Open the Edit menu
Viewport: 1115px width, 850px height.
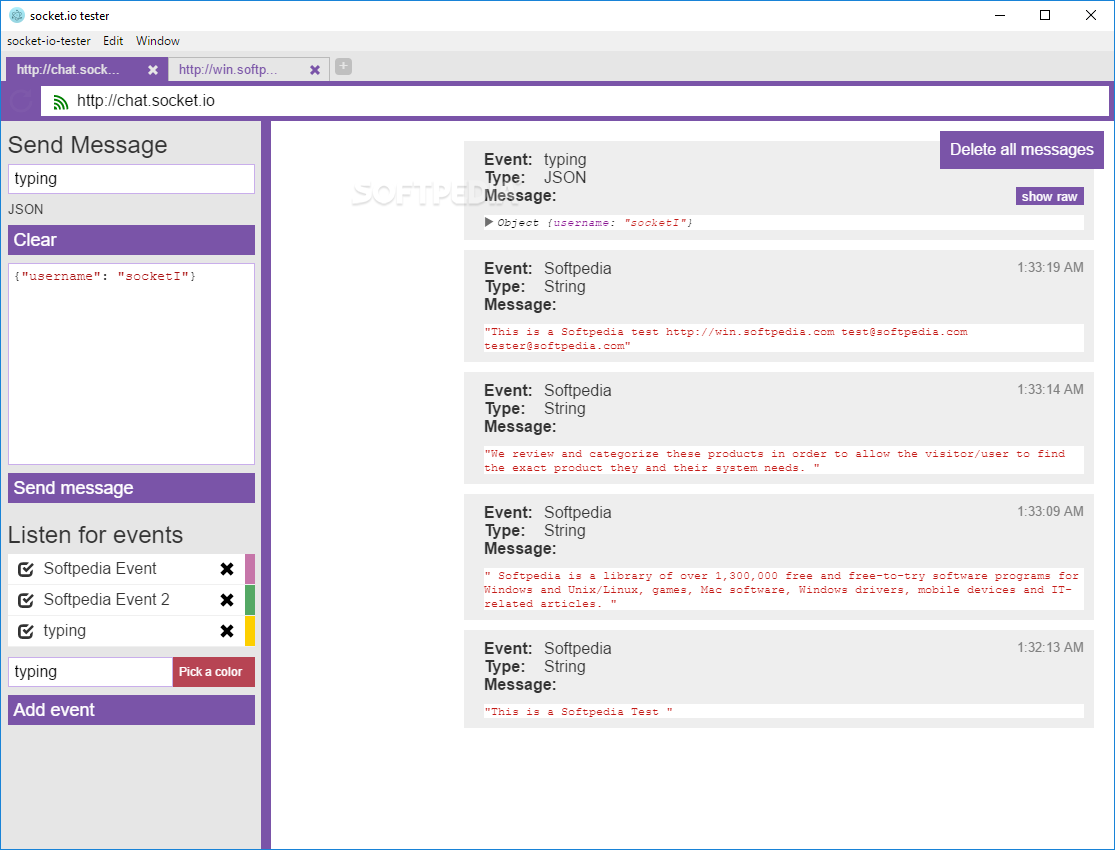(113, 41)
